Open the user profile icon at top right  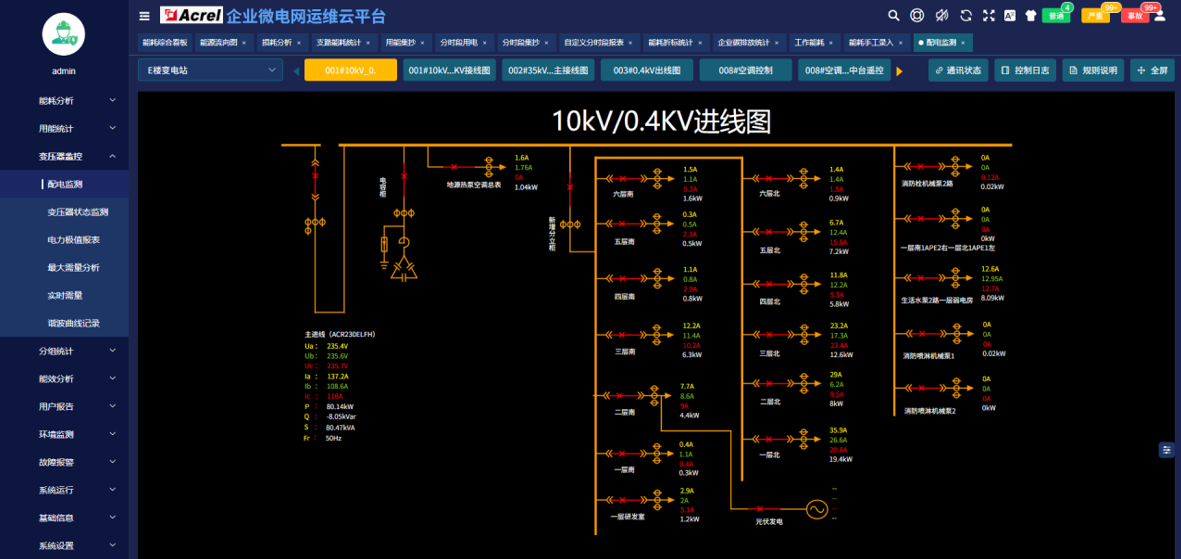(1160, 15)
